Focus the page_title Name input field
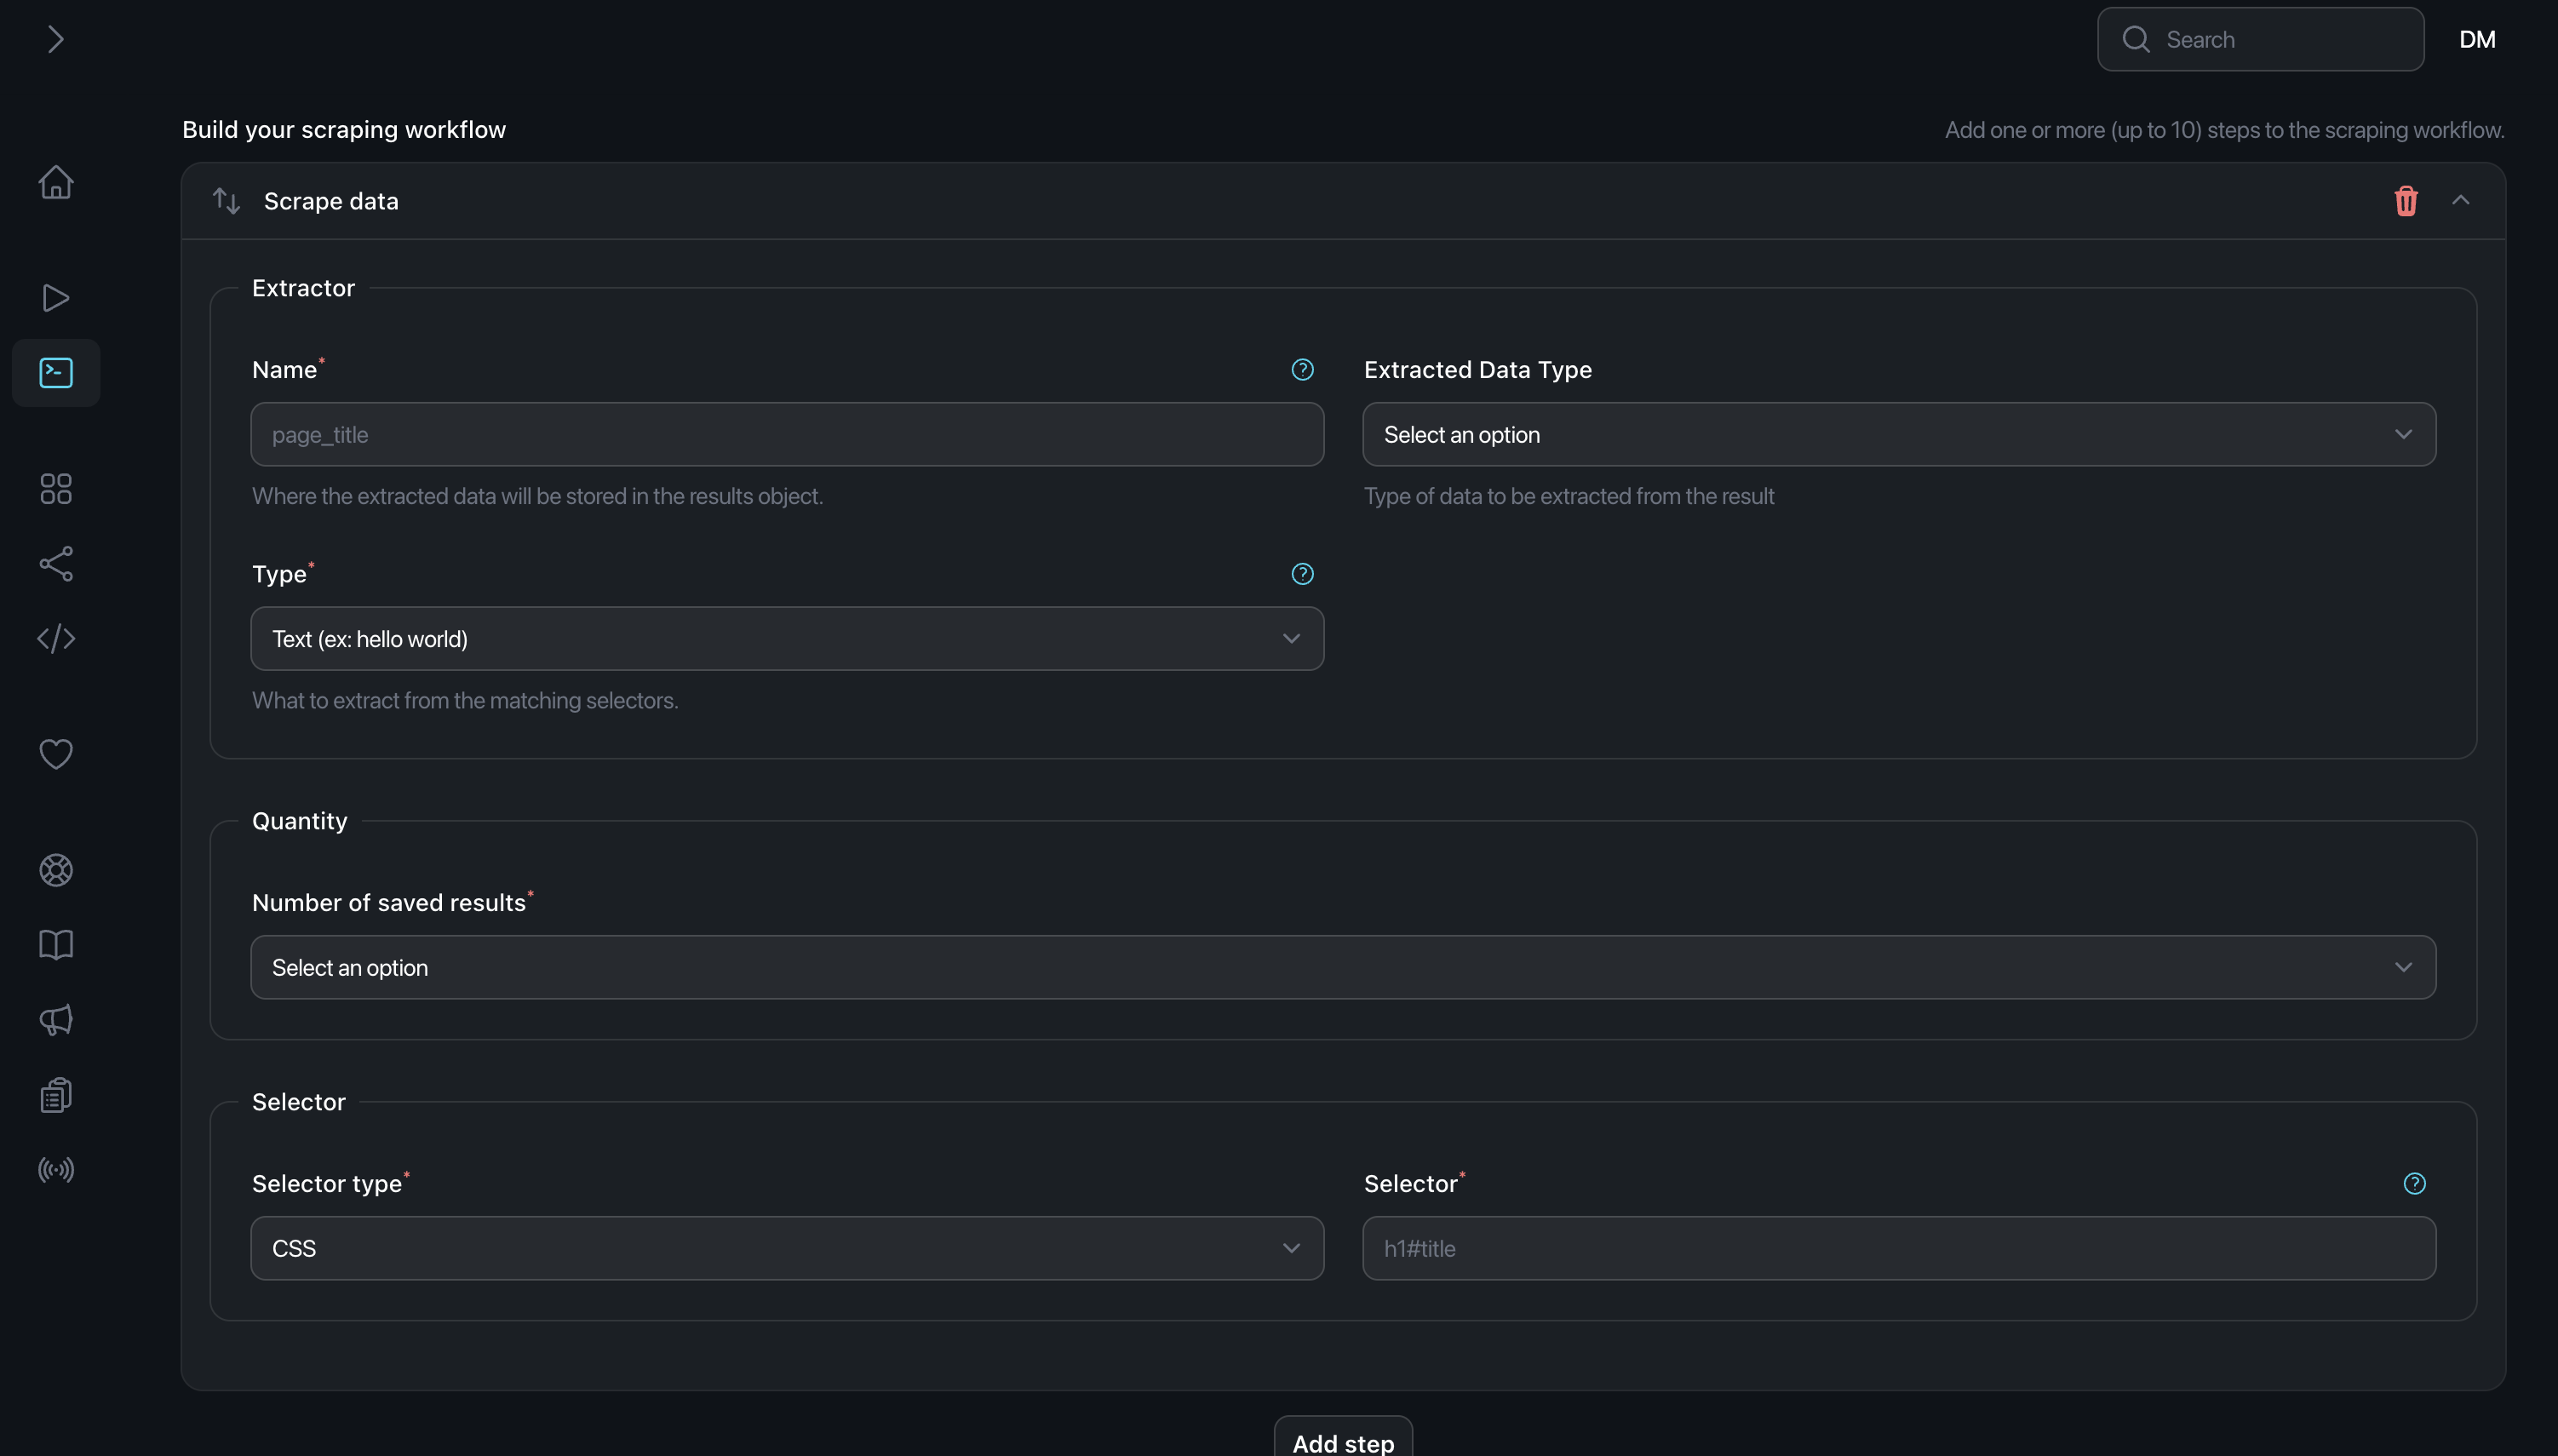The image size is (2558, 1456). 786,435
